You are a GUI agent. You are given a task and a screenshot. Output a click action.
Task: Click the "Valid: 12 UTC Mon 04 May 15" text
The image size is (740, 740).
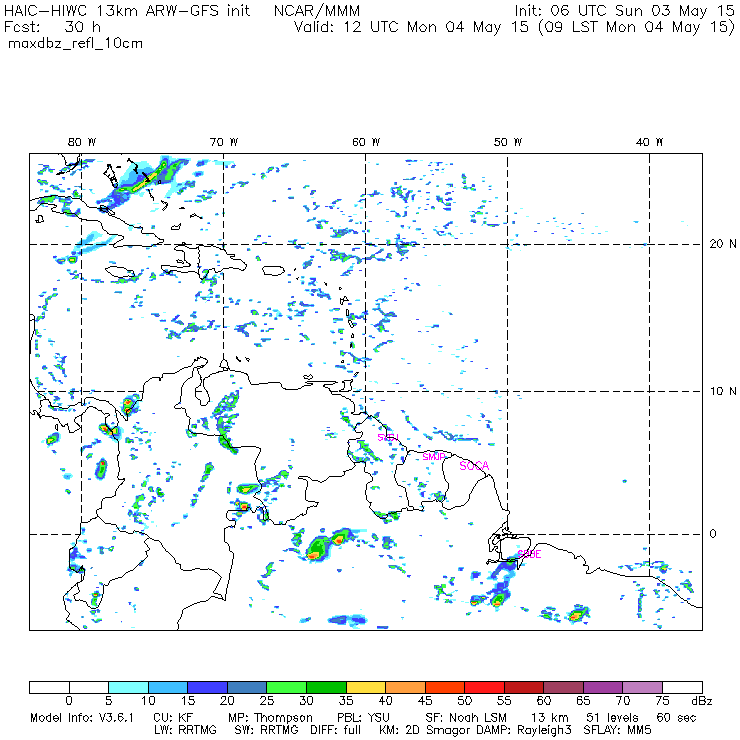(411, 27)
